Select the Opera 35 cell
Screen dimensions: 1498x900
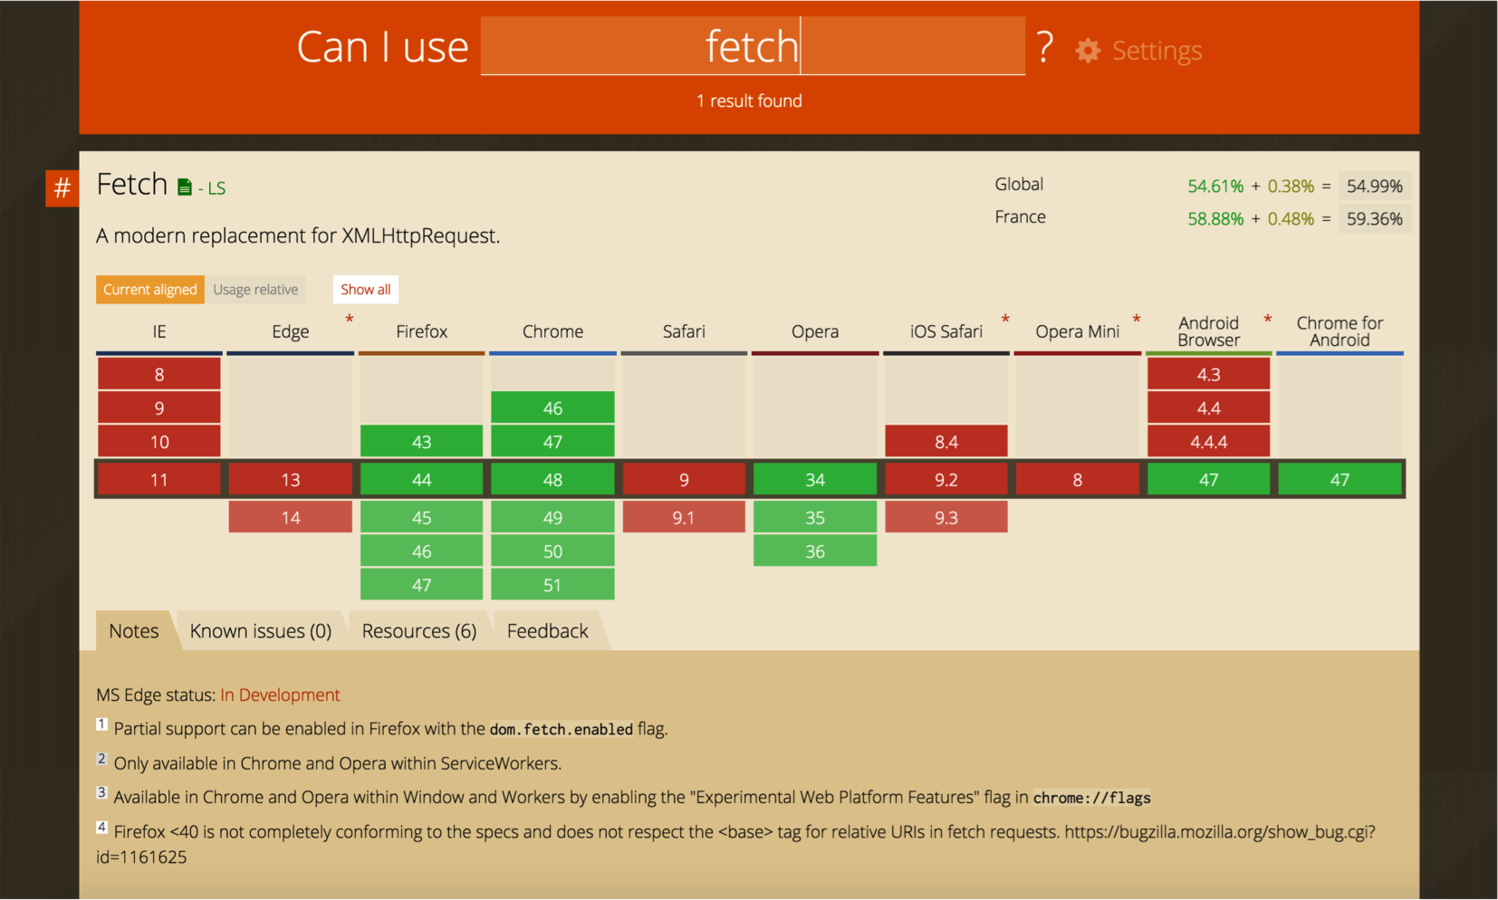coord(815,517)
